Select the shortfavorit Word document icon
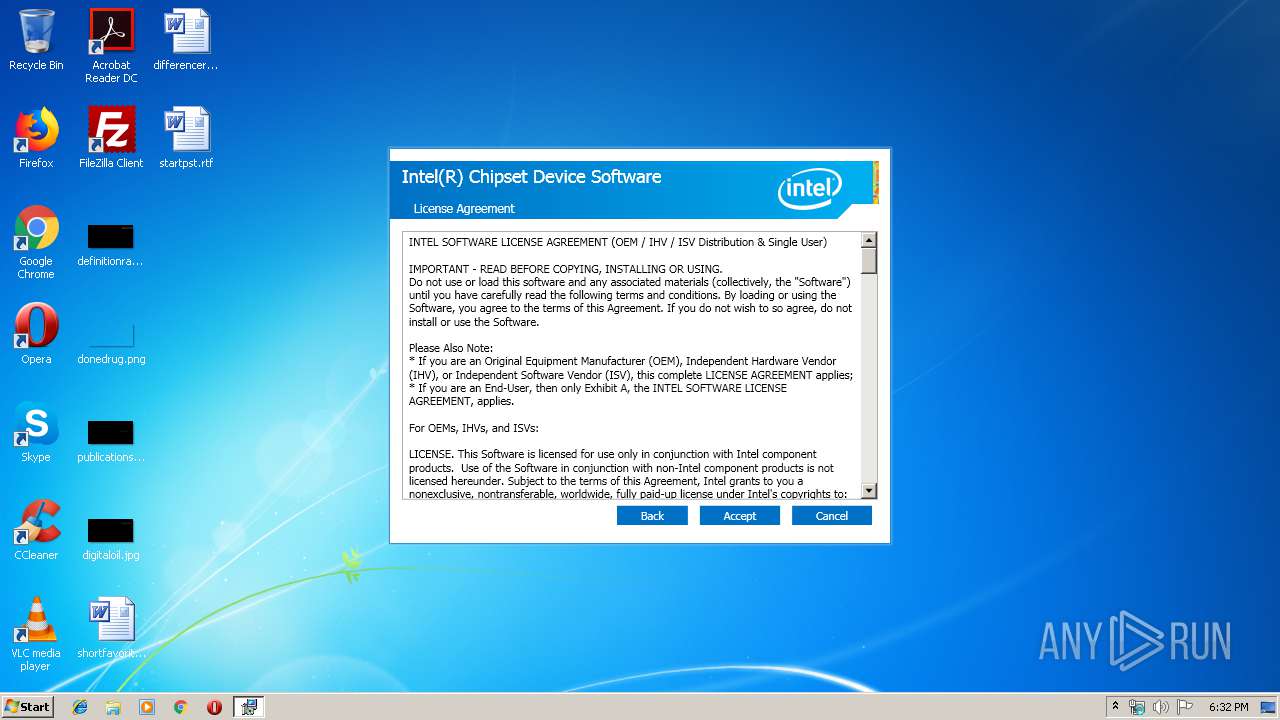This screenshot has height=720, width=1280. 111,628
